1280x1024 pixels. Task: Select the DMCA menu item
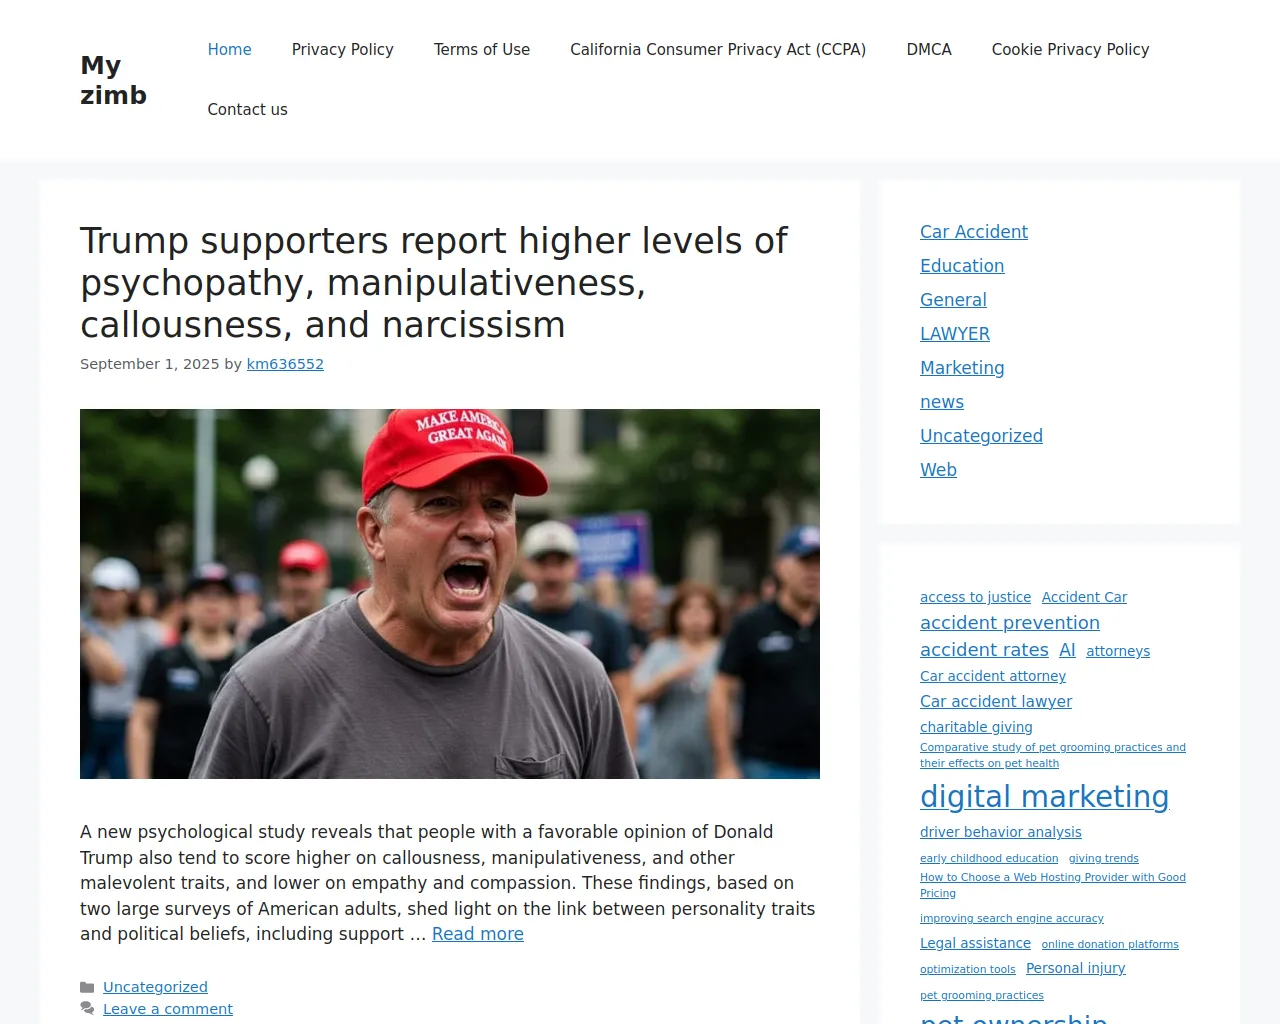(929, 50)
